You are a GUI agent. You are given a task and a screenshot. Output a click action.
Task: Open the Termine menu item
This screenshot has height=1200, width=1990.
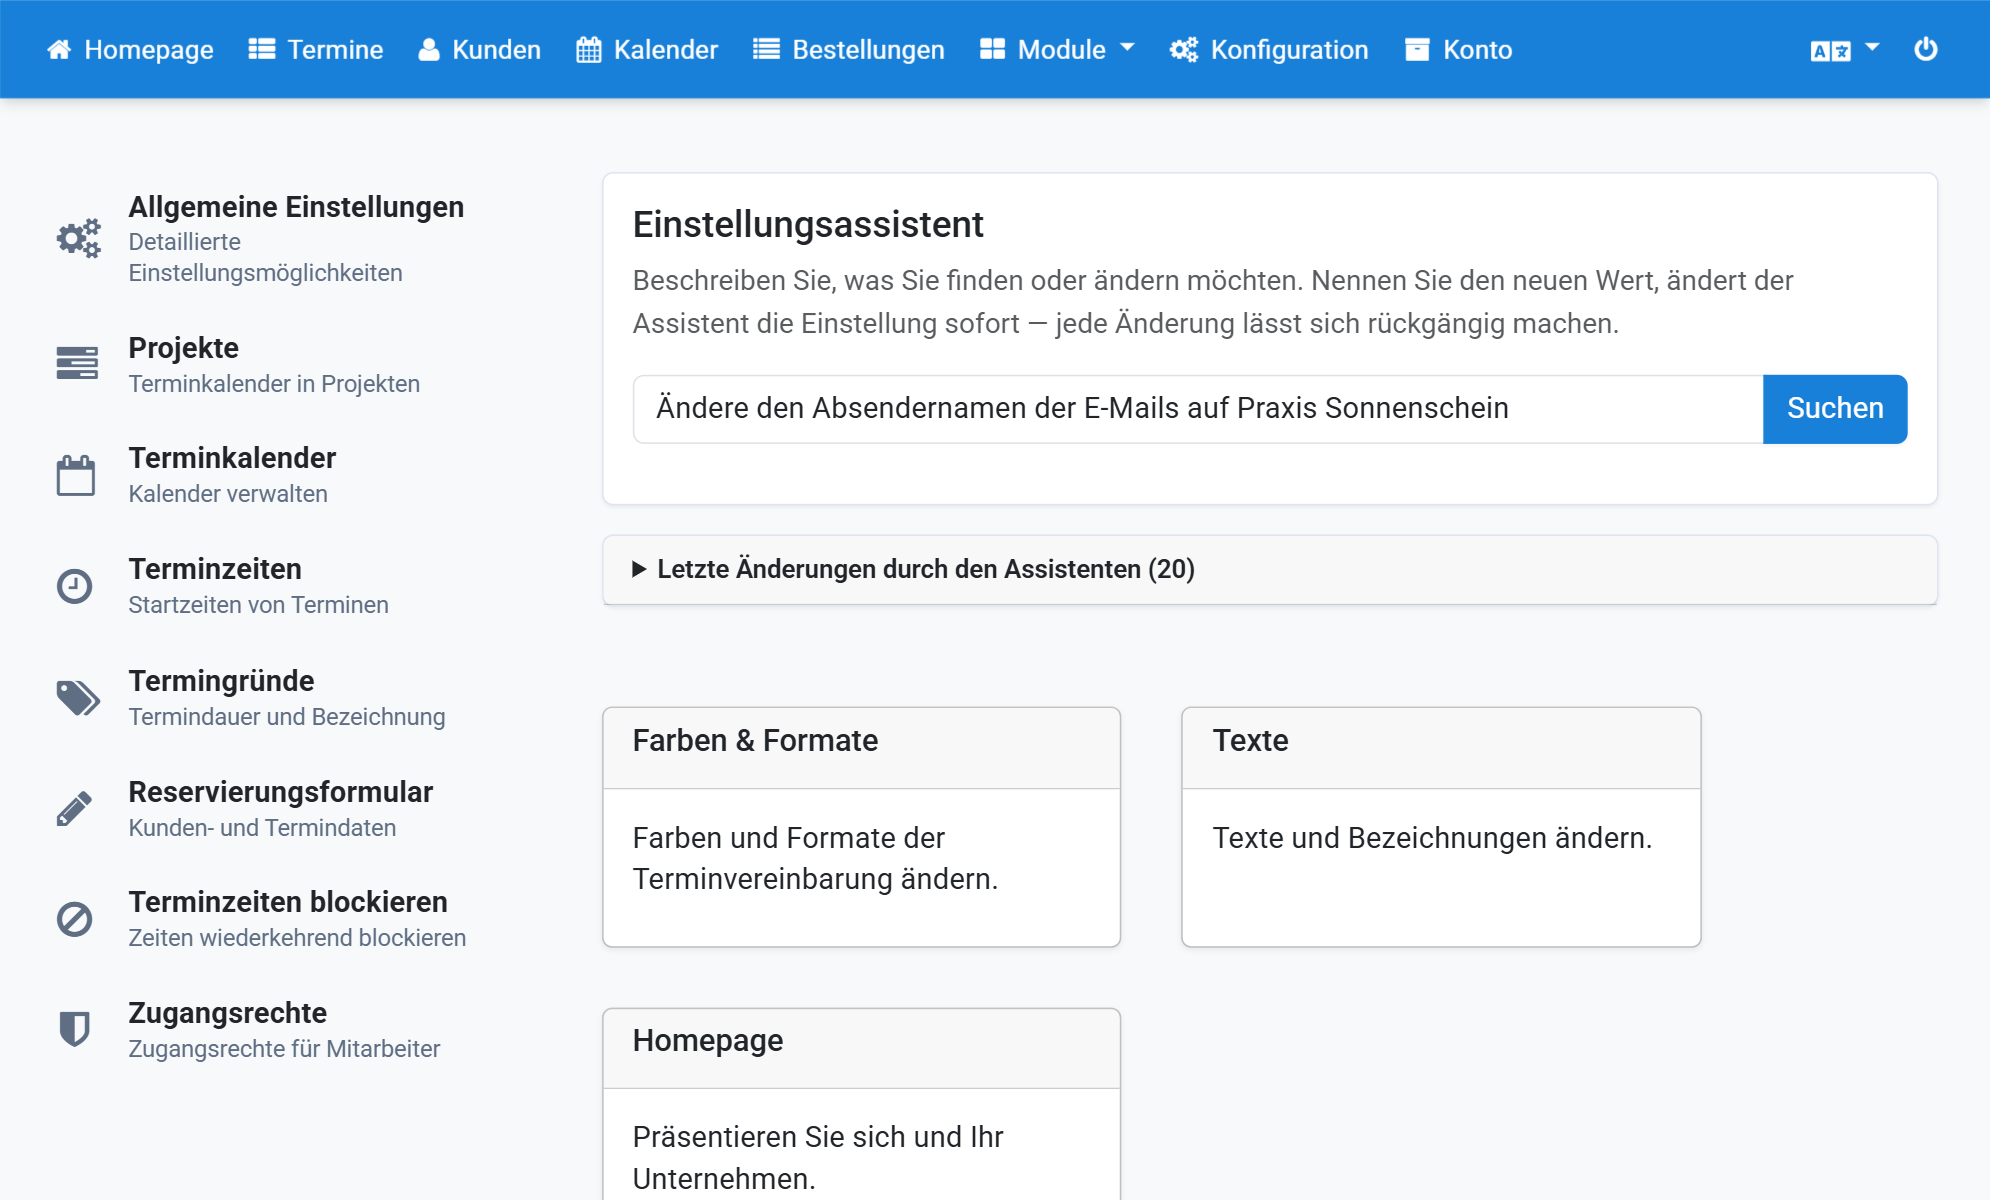click(x=316, y=50)
